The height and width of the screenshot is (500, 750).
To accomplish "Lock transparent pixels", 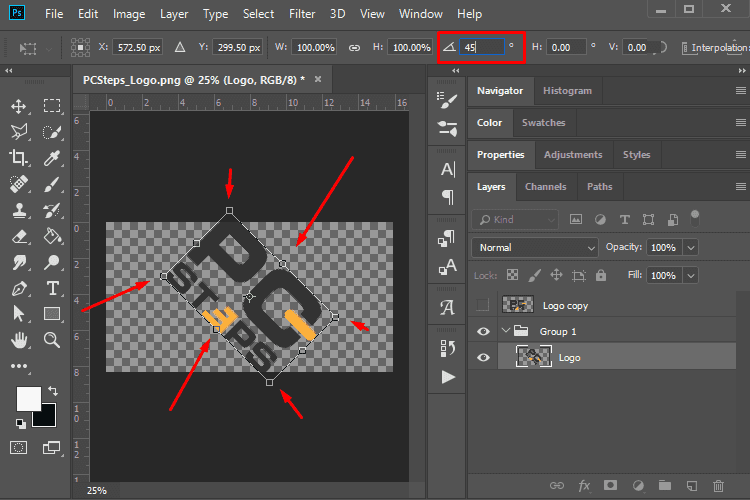I will coord(512,275).
